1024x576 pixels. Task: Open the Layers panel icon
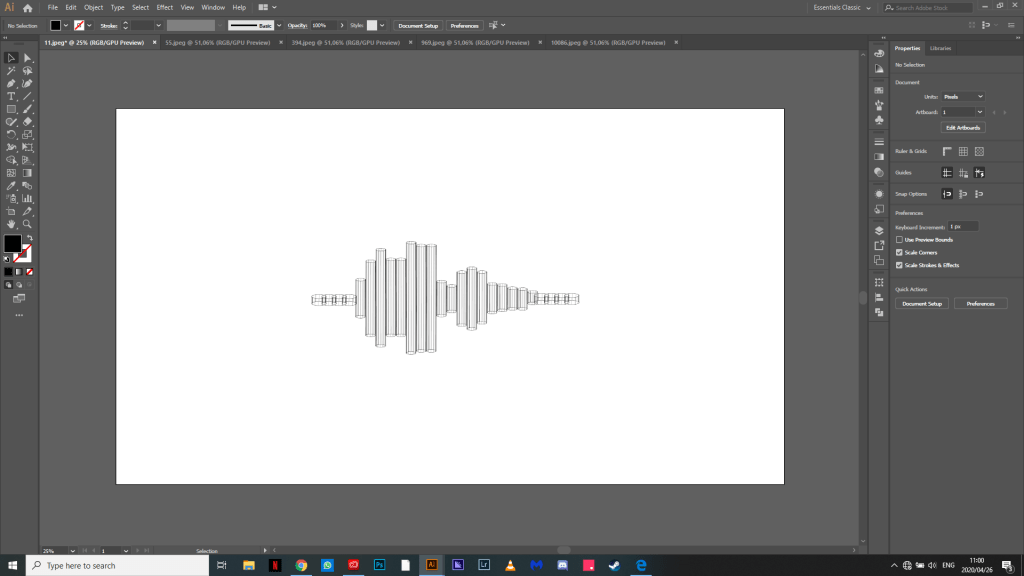coord(879,229)
